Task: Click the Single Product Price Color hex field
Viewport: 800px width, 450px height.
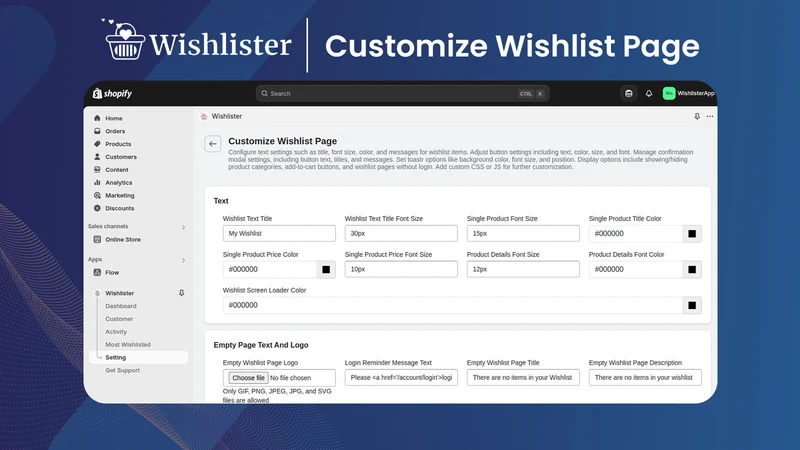Action: (270, 269)
